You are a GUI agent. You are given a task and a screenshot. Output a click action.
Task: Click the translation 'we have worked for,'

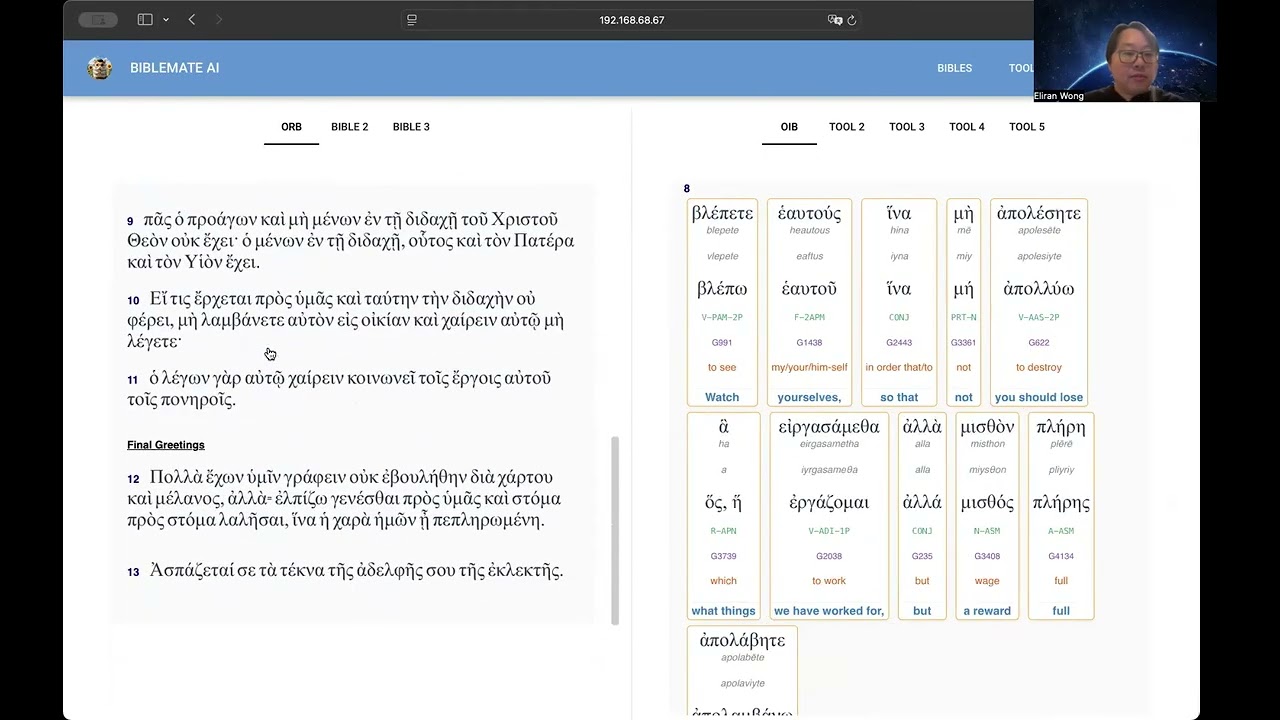(829, 611)
